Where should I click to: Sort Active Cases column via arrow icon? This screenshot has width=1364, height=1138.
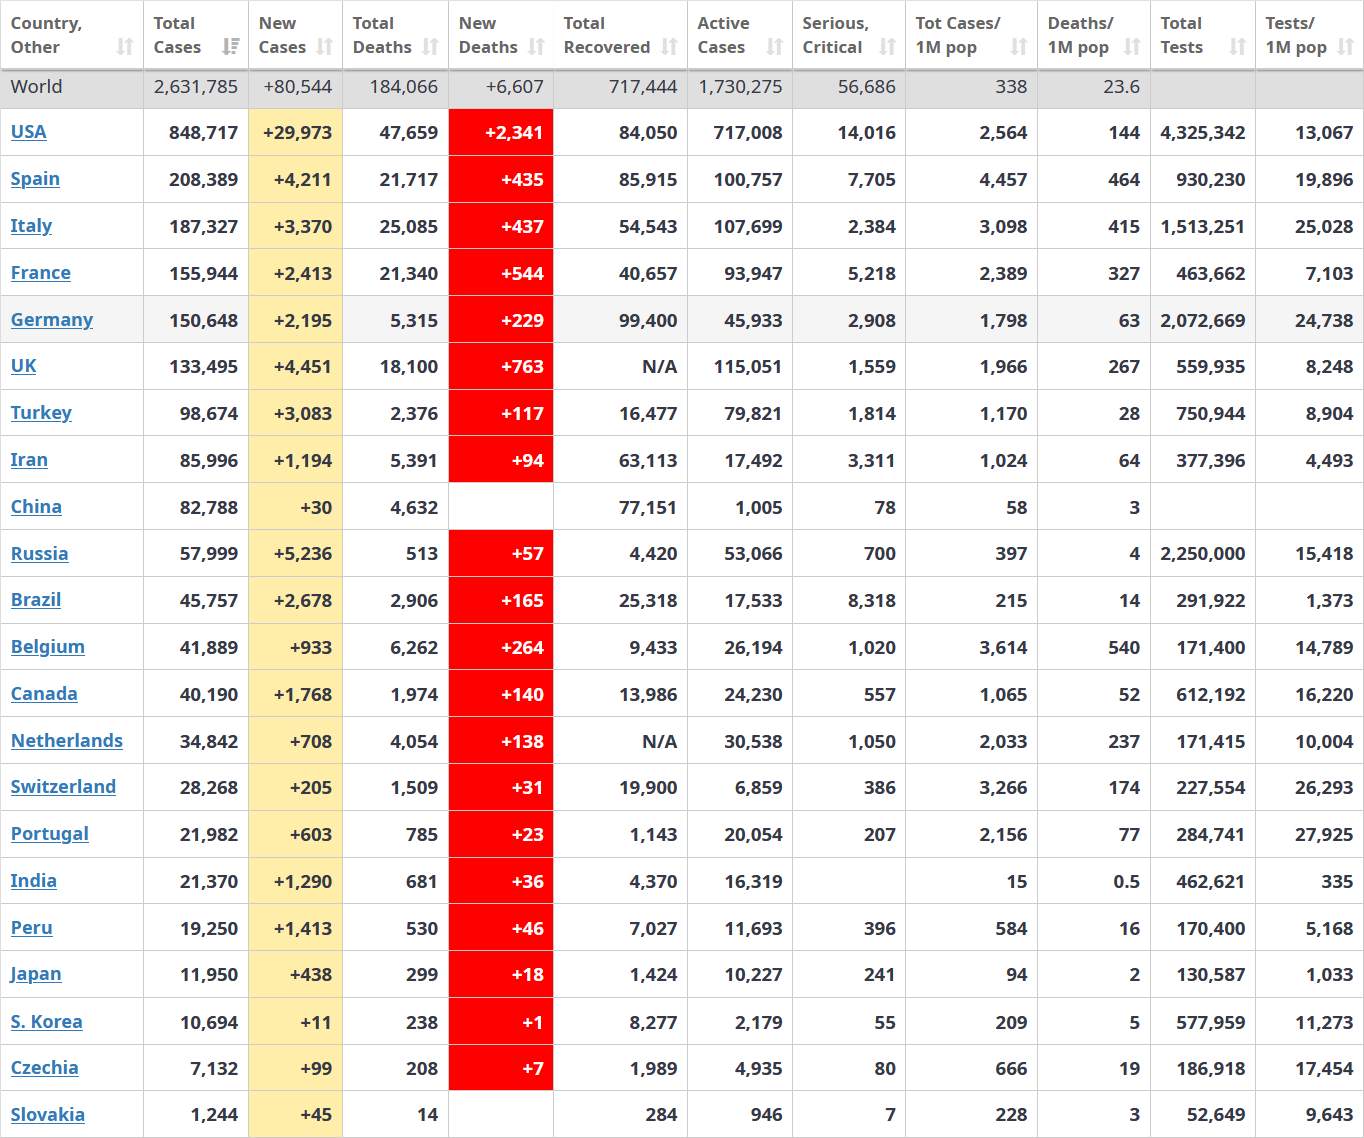click(x=774, y=47)
